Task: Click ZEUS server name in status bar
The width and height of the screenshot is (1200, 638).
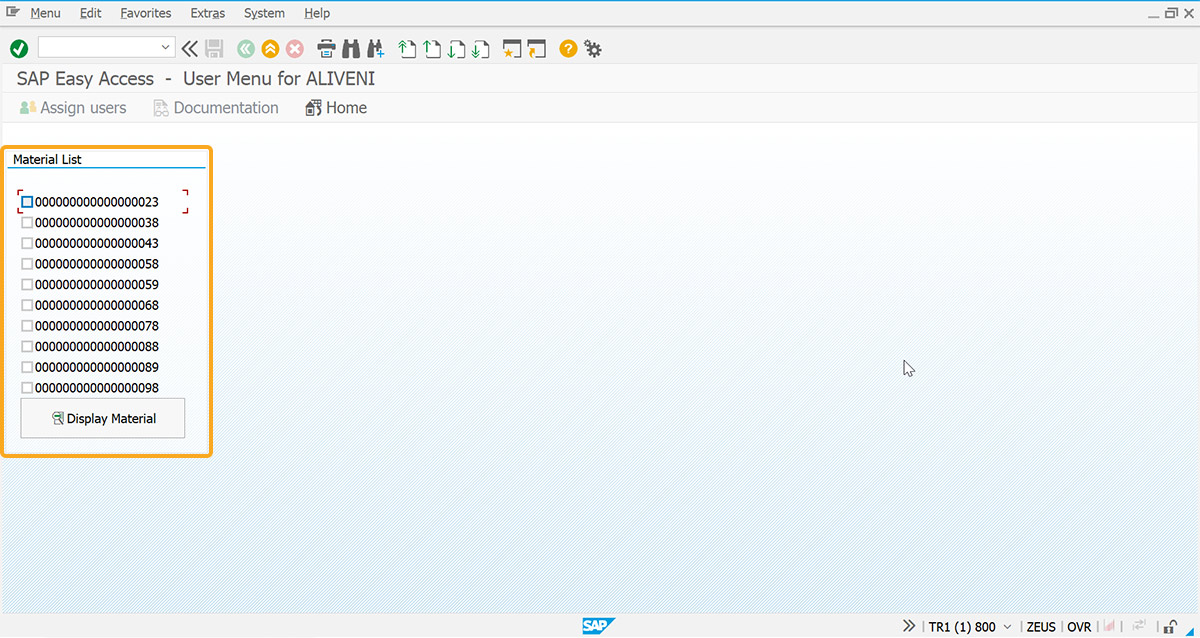Action: click(x=1041, y=627)
